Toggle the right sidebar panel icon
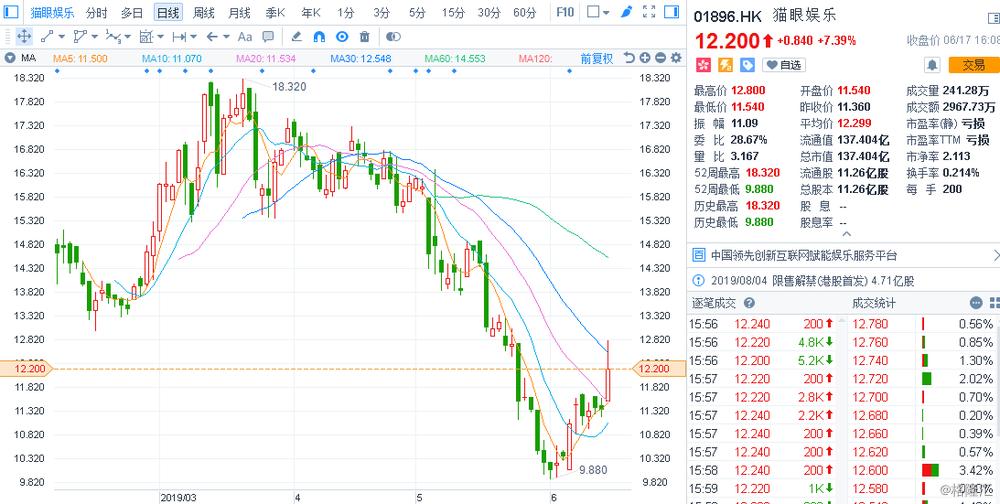Image resolution: width=1000 pixels, height=504 pixels. click(x=671, y=11)
